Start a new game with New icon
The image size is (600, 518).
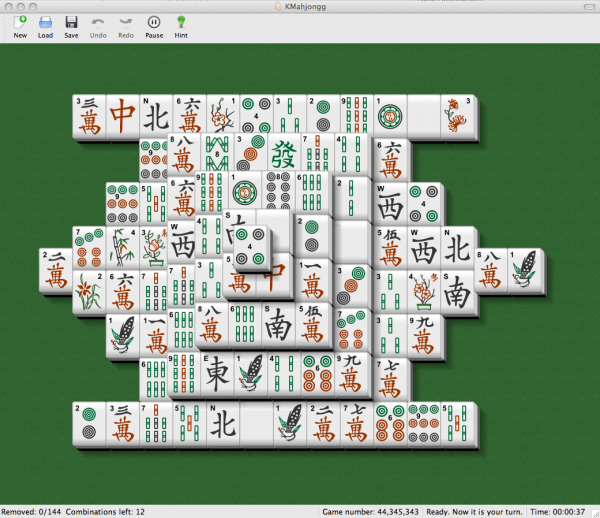20,27
